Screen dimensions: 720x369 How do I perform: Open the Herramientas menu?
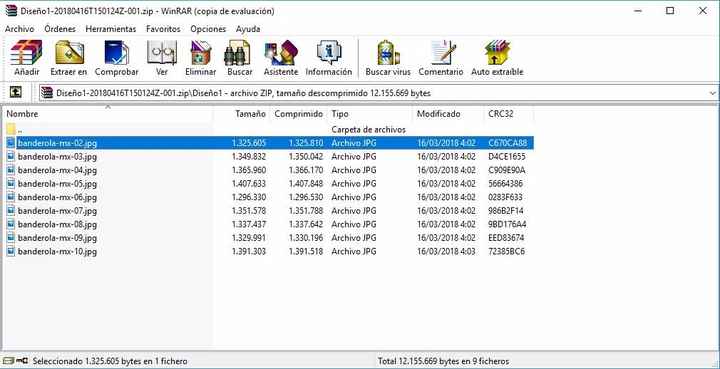(x=111, y=29)
